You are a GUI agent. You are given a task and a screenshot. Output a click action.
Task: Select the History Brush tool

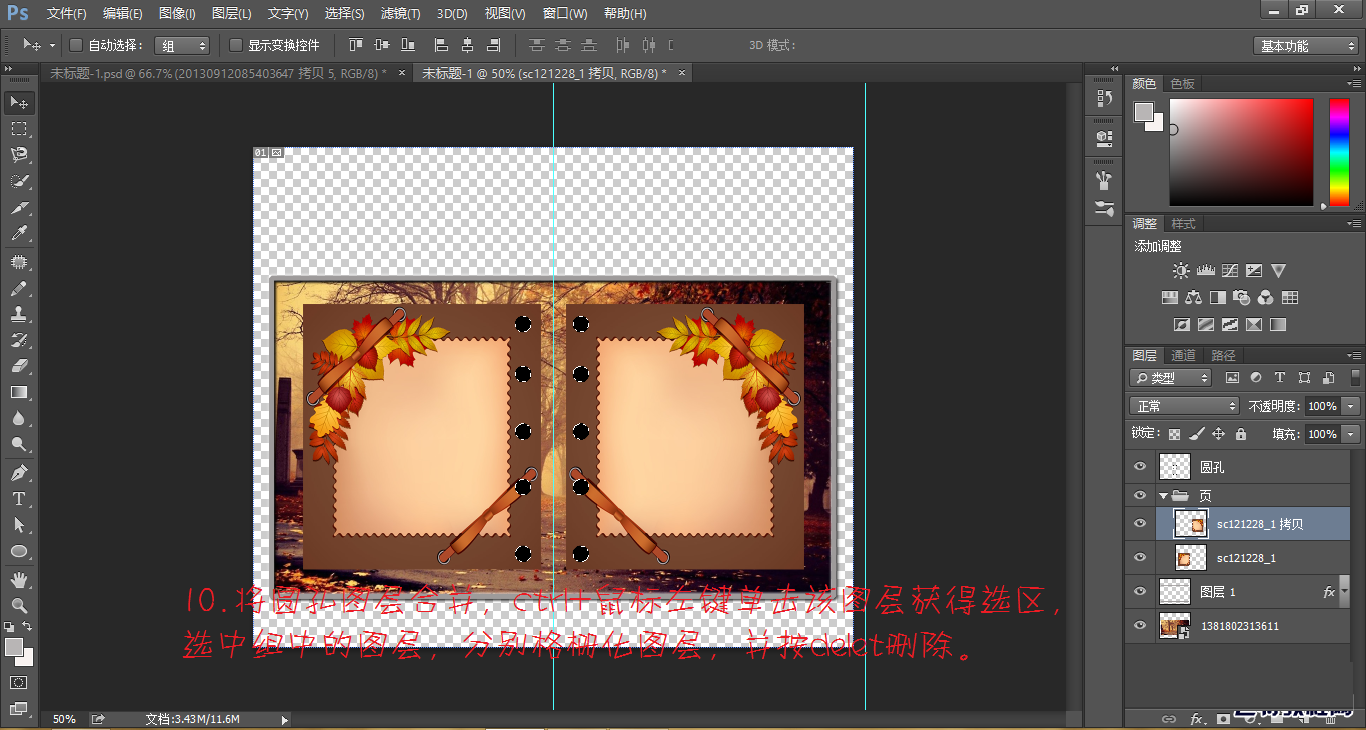(x=19, y=340)
